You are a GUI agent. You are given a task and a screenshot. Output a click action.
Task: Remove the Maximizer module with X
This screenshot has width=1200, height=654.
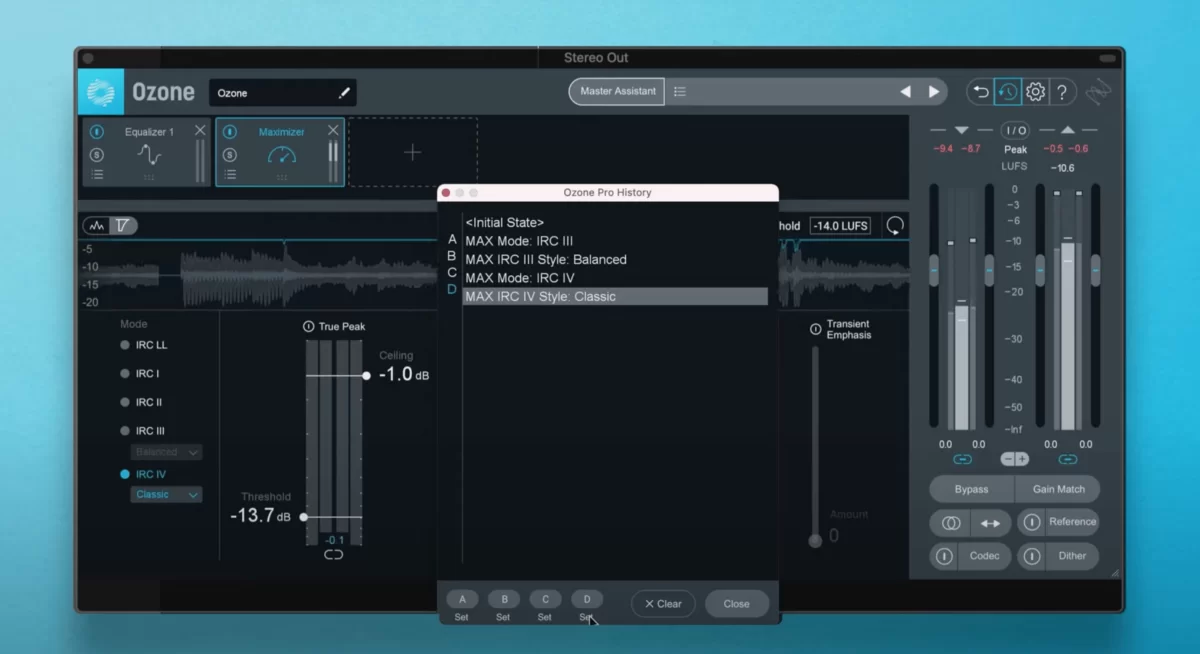[x=333, y=131]
